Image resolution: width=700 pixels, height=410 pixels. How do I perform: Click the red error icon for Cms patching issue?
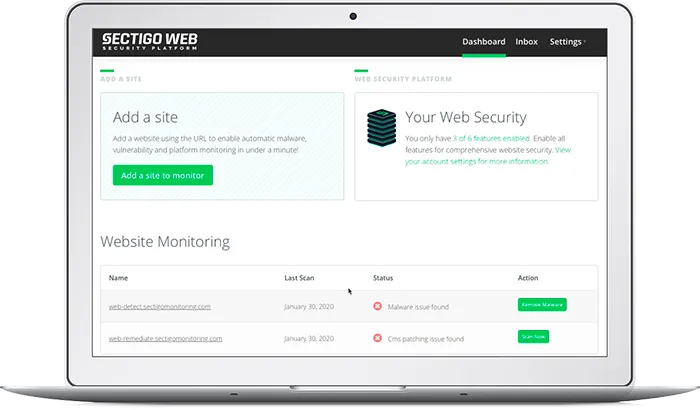378,338
